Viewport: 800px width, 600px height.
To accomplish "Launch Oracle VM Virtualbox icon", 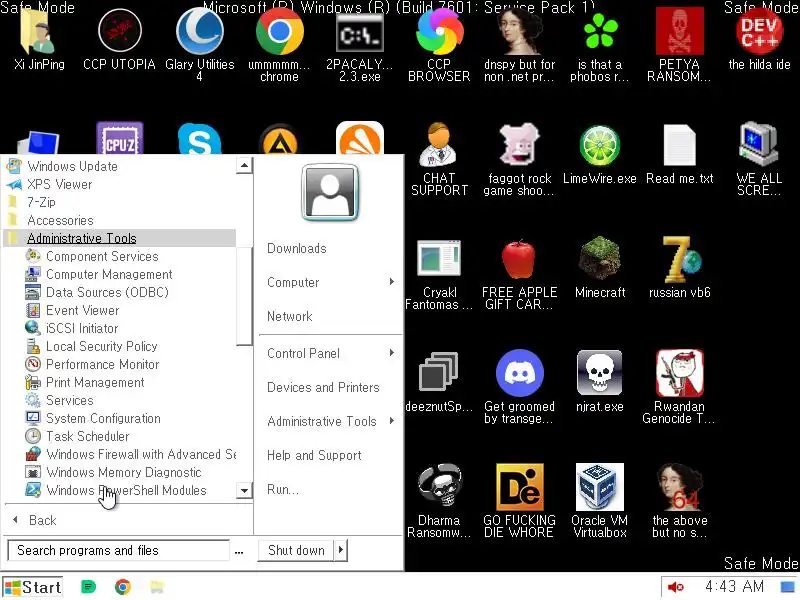I will 600,487.
